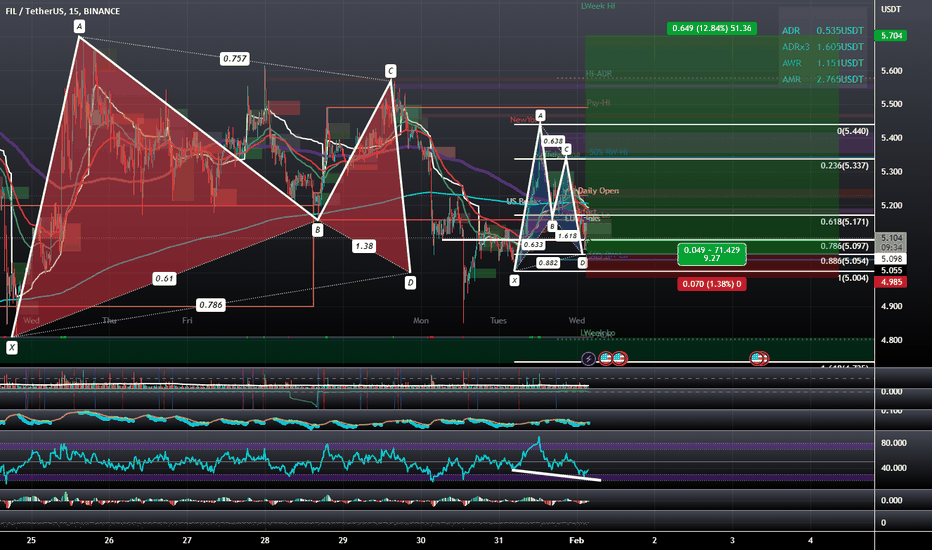
Task: Click the 0.638 ratio label
Action: pyautogui.click(x=553, y=141)
